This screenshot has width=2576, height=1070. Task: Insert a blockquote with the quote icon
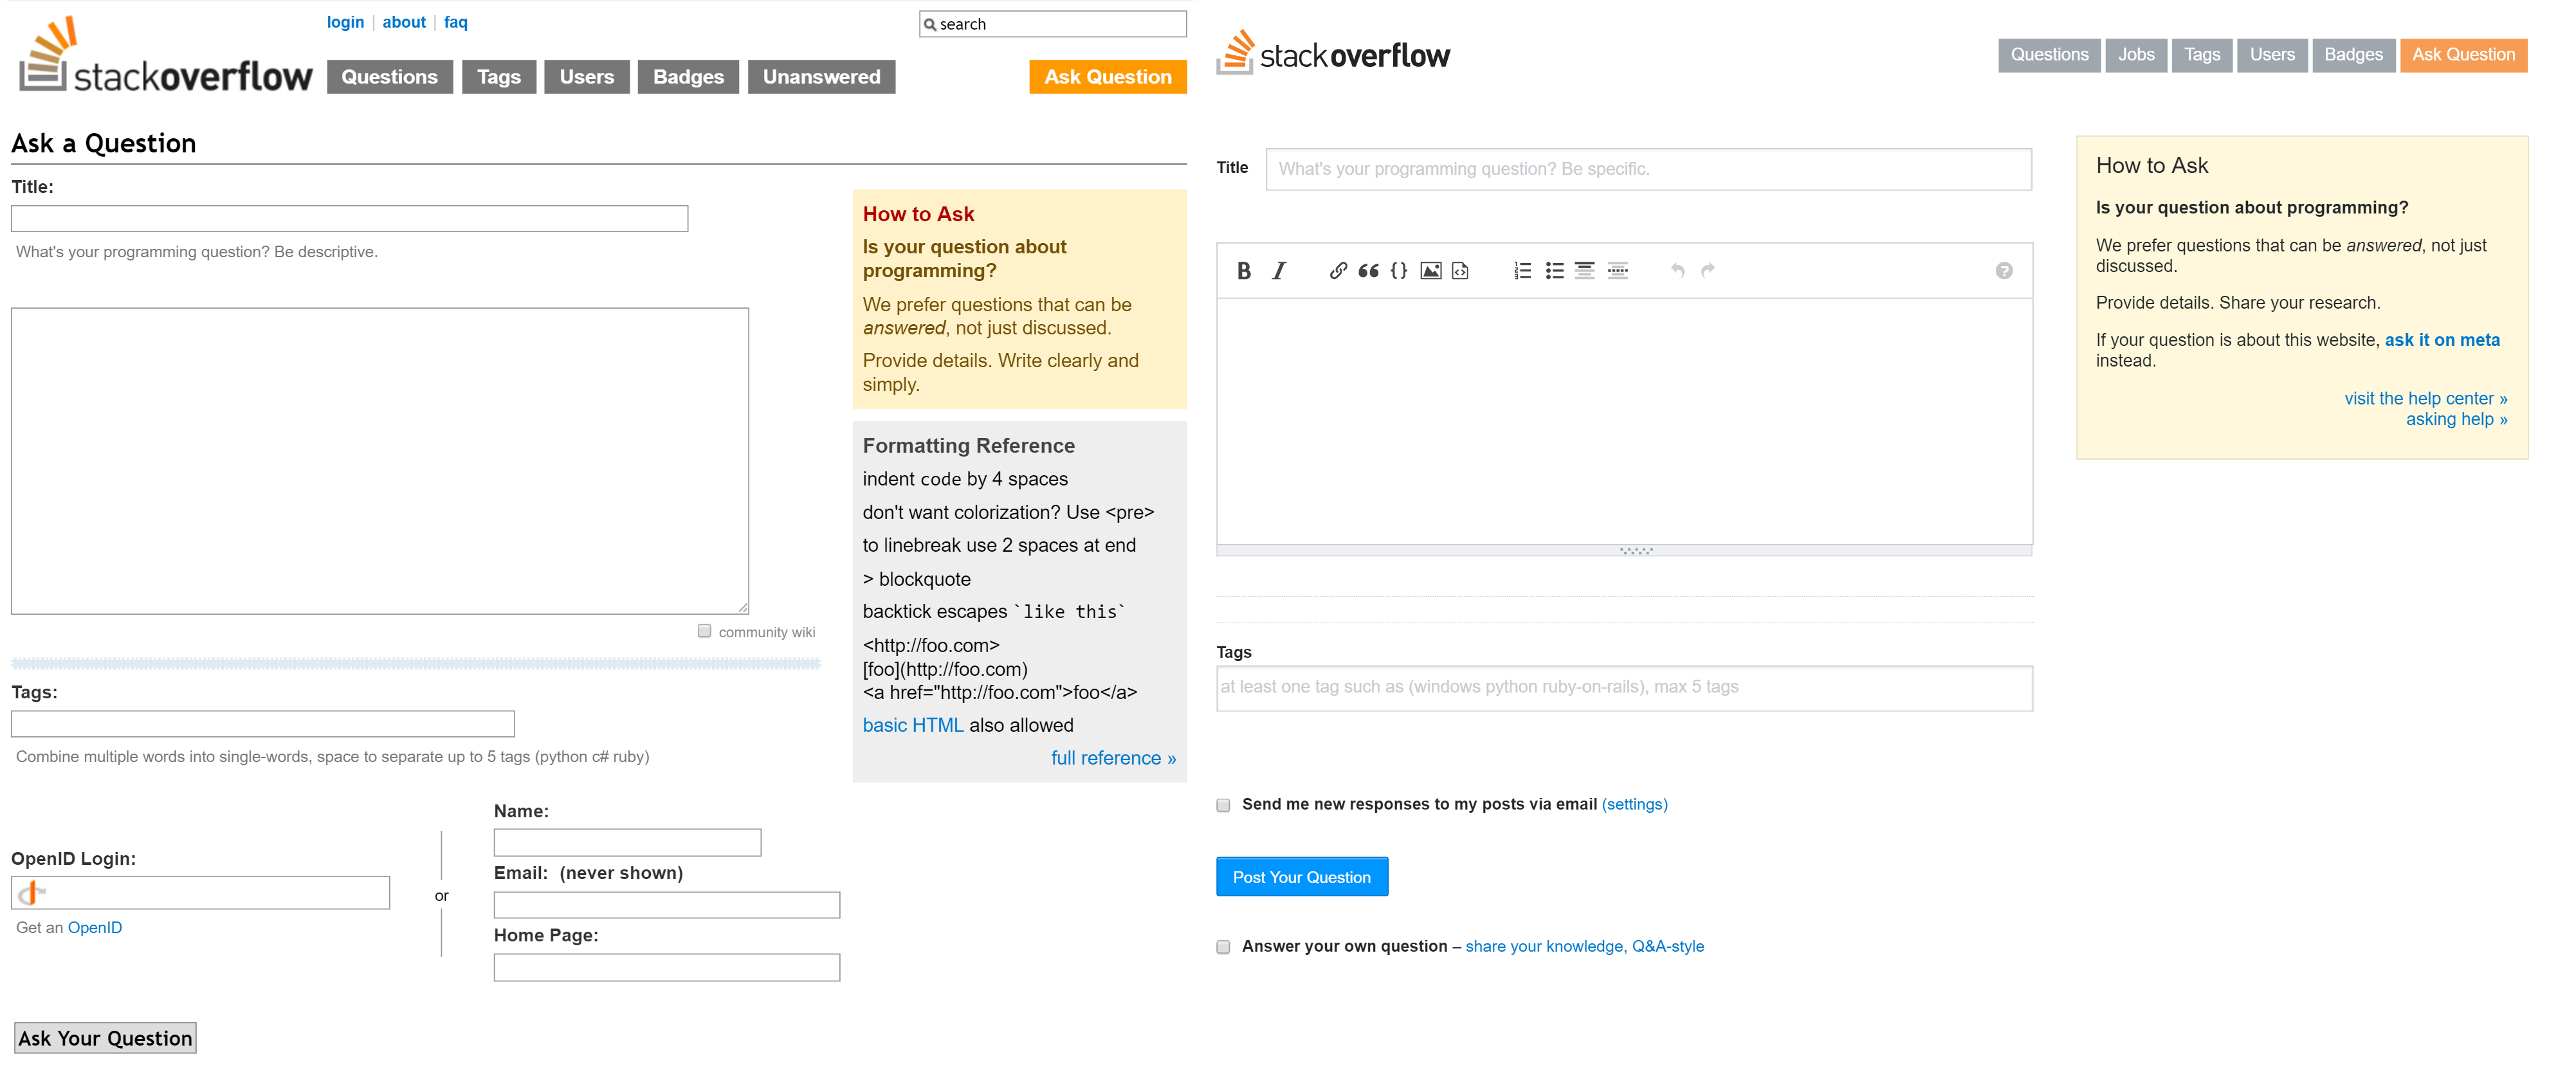point(1368,270)
